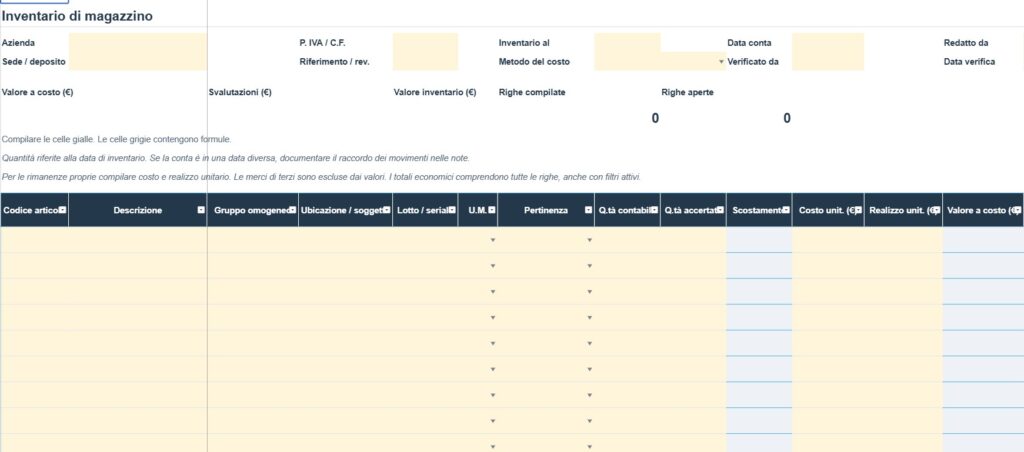
Task: Open the Q.tà contabile column filter
Action: tap(655, 210)
